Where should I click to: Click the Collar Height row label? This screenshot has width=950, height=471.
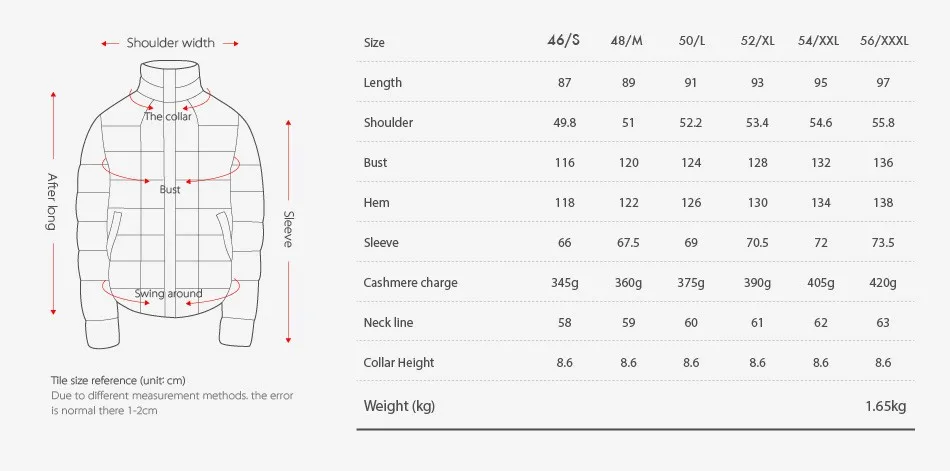point(399,363)
